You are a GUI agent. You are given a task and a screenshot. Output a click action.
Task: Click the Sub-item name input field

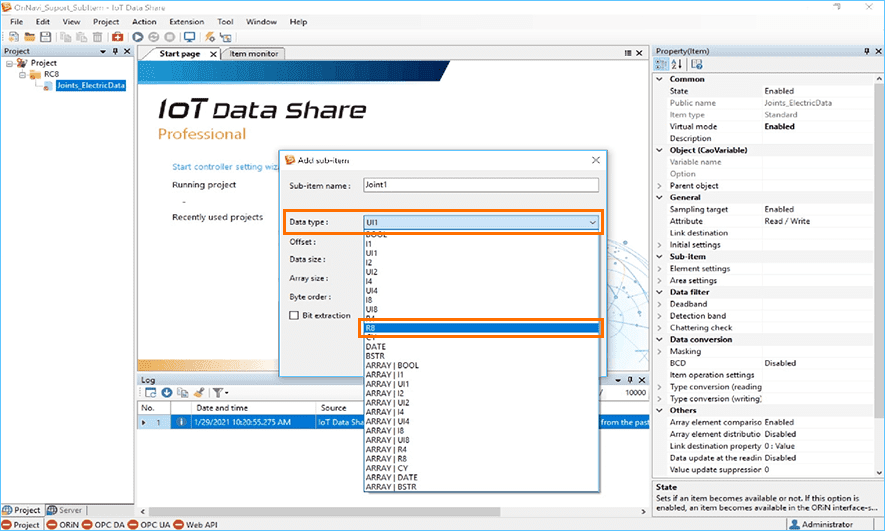(481, 185)
